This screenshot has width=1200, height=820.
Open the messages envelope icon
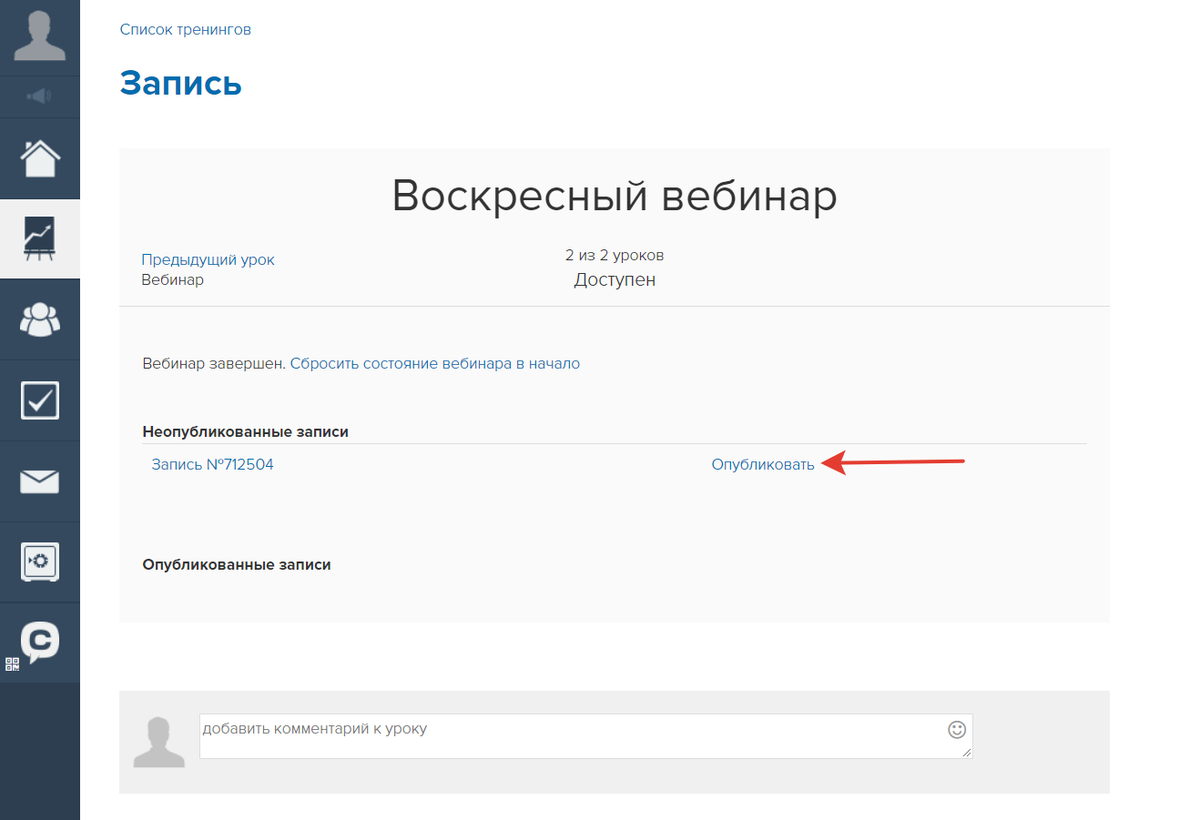click(40, 482)
